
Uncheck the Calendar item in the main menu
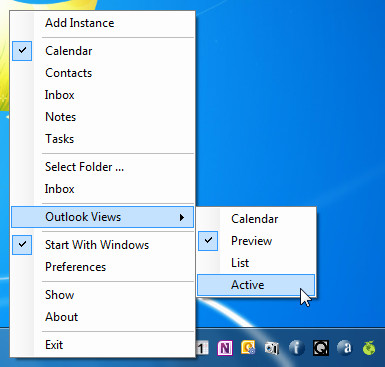click(102, 51)
